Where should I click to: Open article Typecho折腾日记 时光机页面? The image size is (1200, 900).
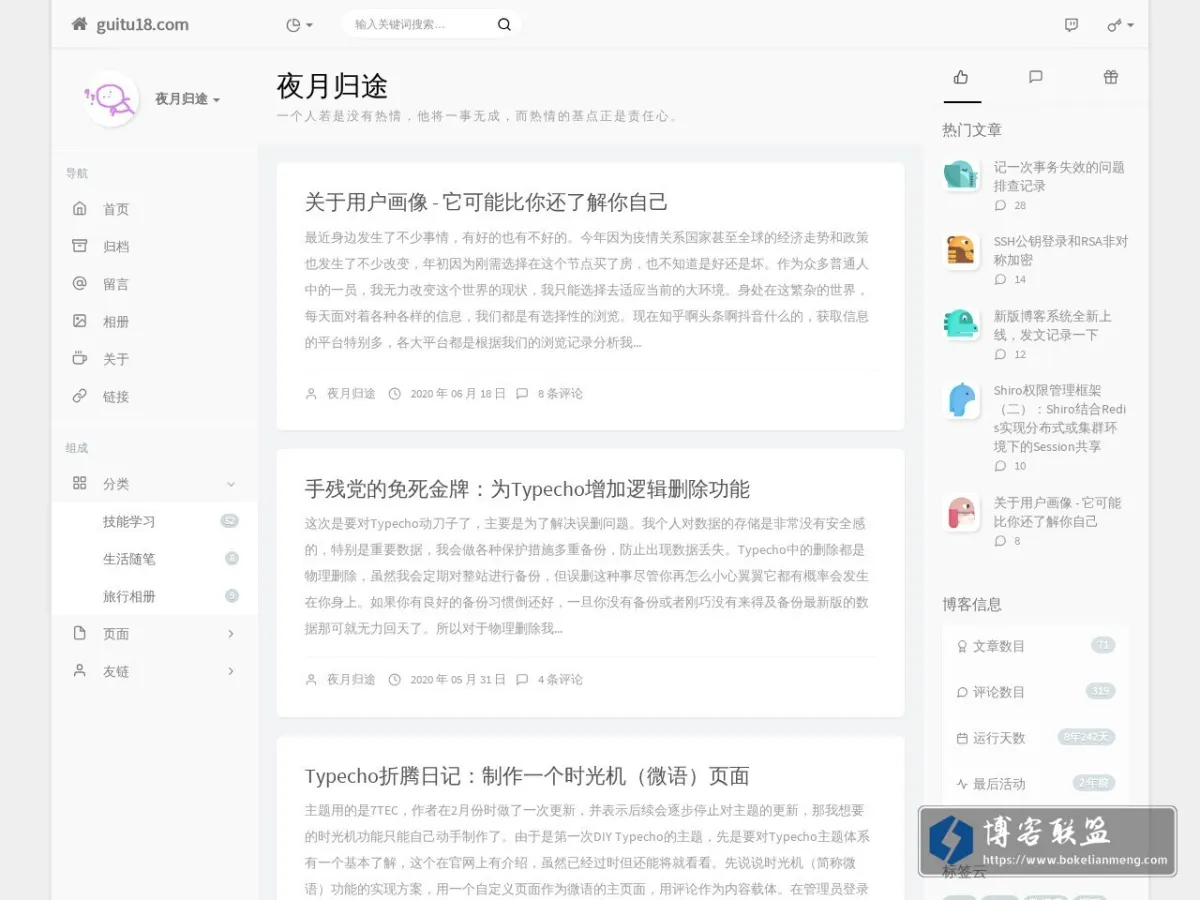pos(527,776)
